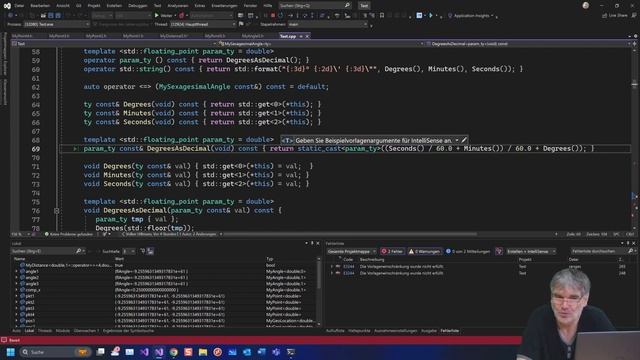Click the Windows taskbar Suche field
This screenshot has width=640, height=360.
click(x=55, y=352)
